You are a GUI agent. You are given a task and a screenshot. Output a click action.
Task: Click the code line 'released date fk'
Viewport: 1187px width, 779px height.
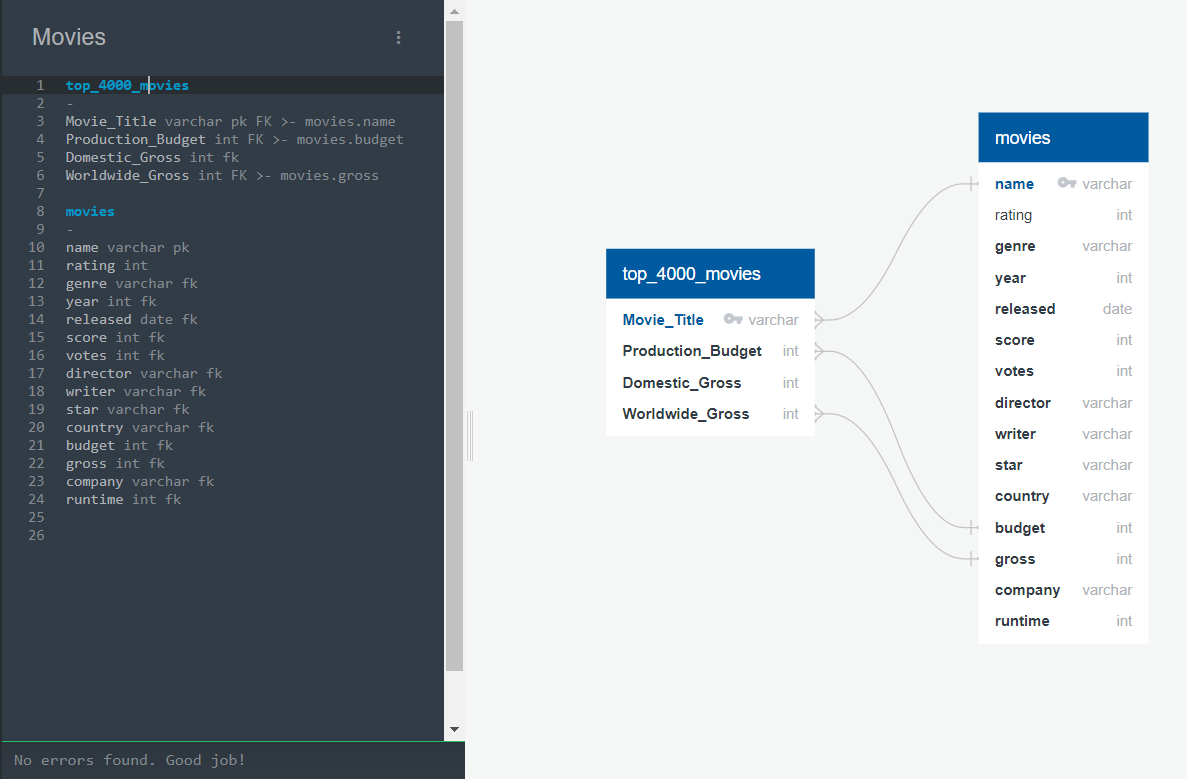[x=132, y=319]
